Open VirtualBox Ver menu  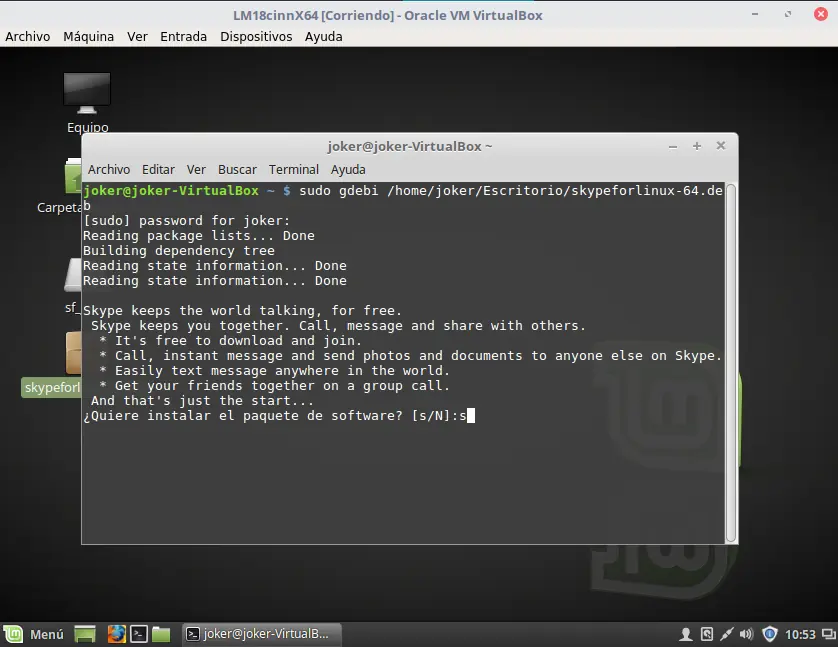[137, 36]
